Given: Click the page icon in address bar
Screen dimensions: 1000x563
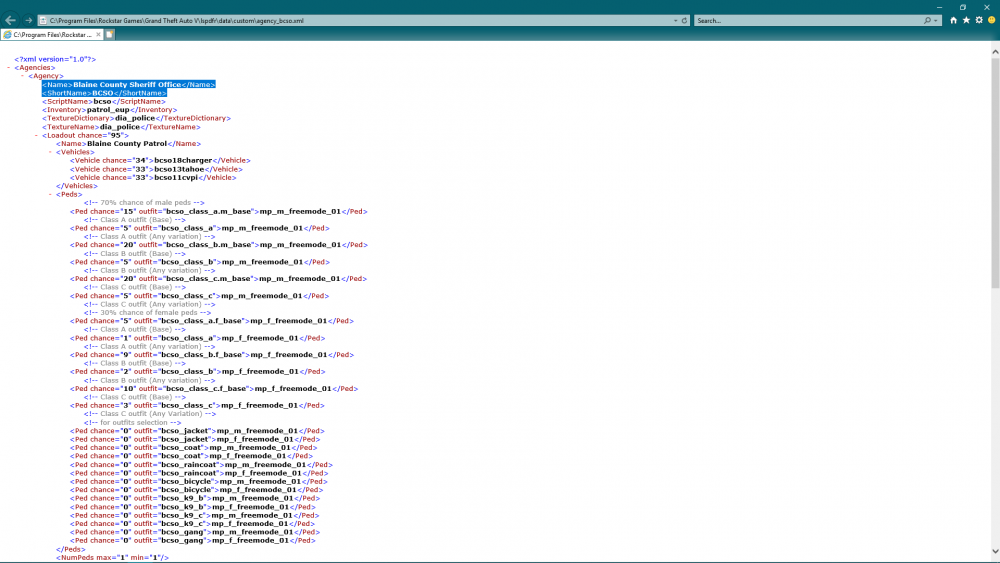Looking at the screenshot, I should point(43,20).
